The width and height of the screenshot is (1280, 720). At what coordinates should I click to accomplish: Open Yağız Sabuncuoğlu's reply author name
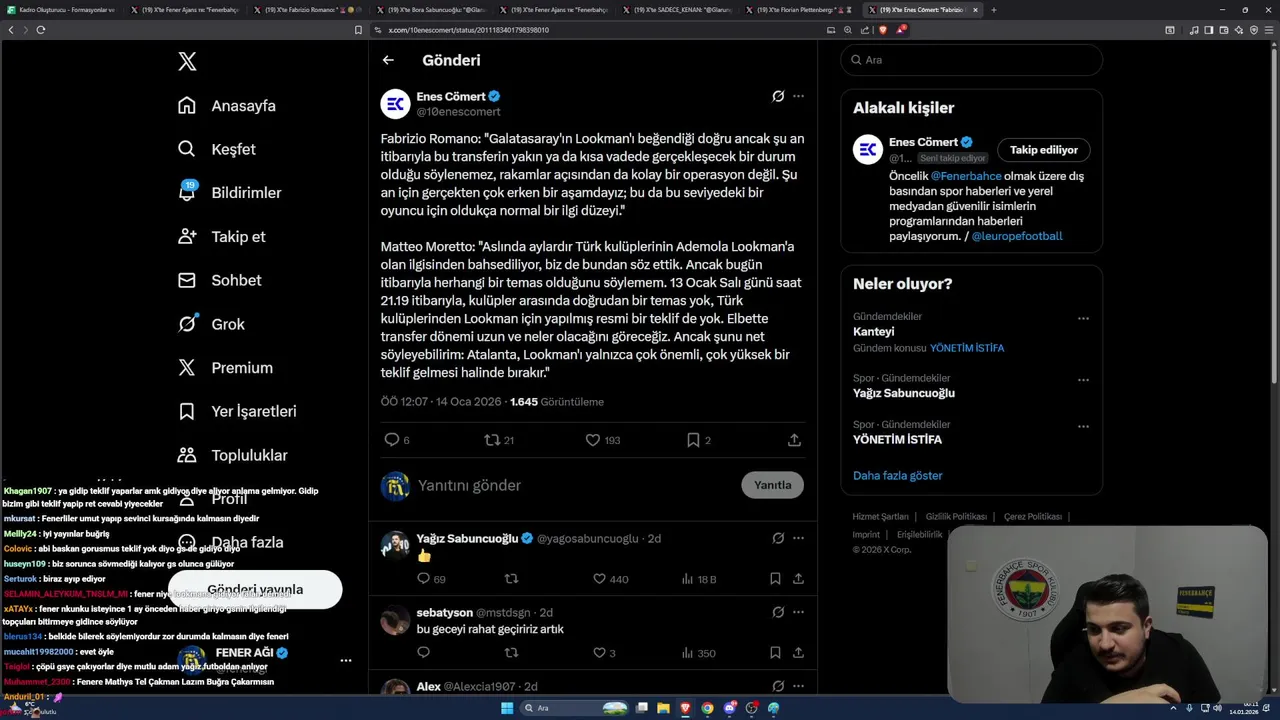(467, 538)
